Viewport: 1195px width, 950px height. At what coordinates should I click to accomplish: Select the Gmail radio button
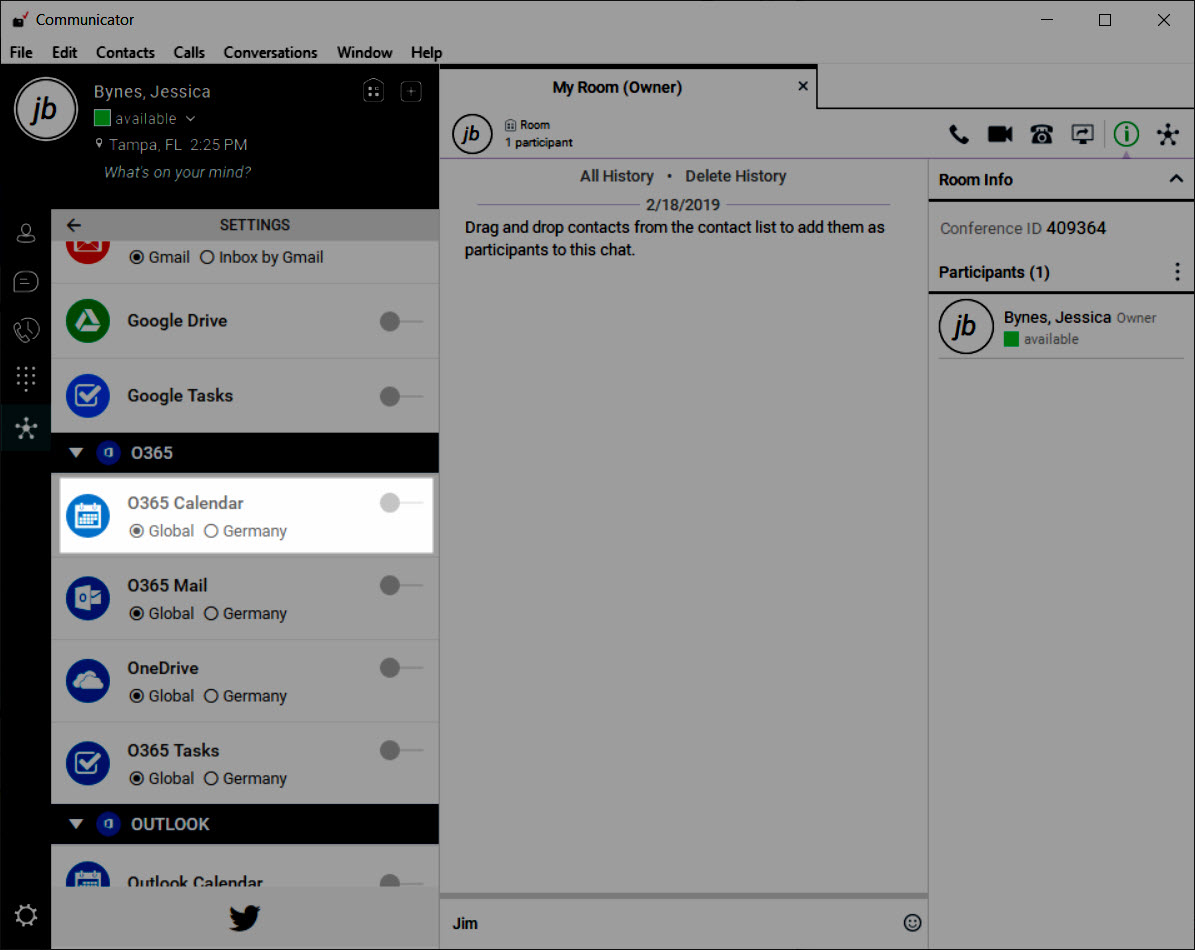tap(136, 257)
